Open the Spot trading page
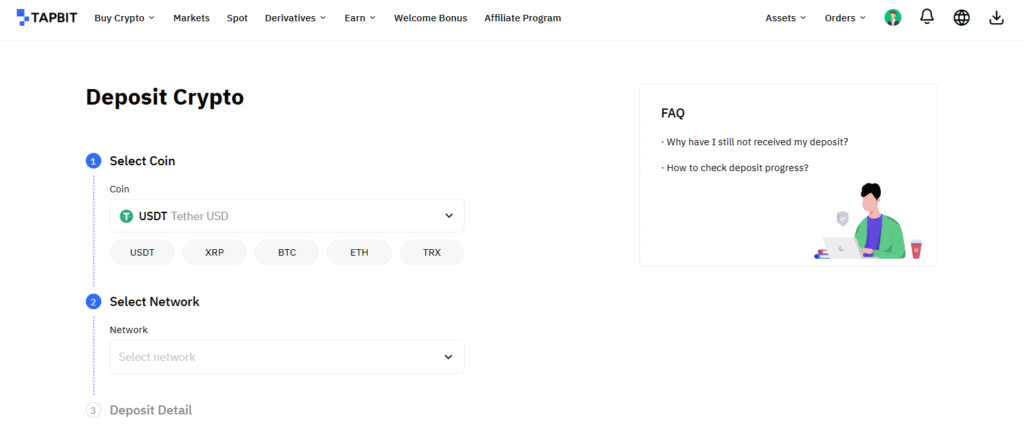The width and height of the screenshot is (1024, 428). click(237, 18)
